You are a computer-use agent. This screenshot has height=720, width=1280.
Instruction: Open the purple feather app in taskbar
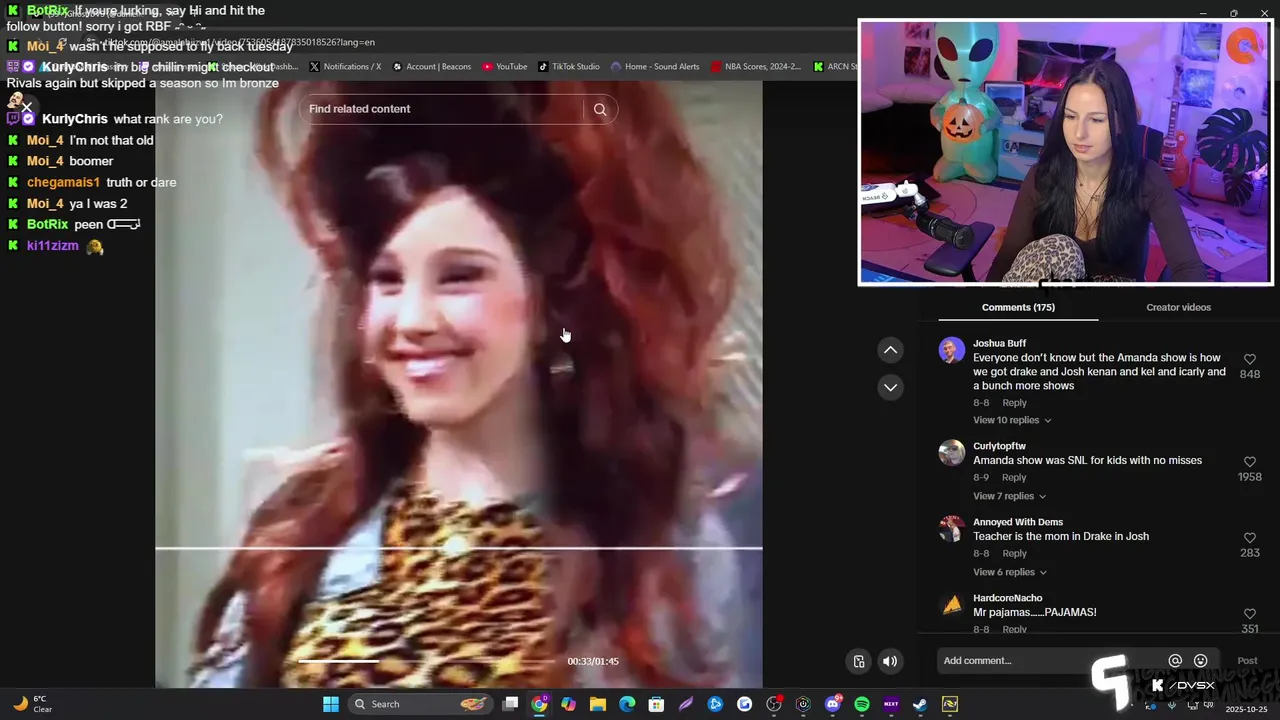(686, 704)
